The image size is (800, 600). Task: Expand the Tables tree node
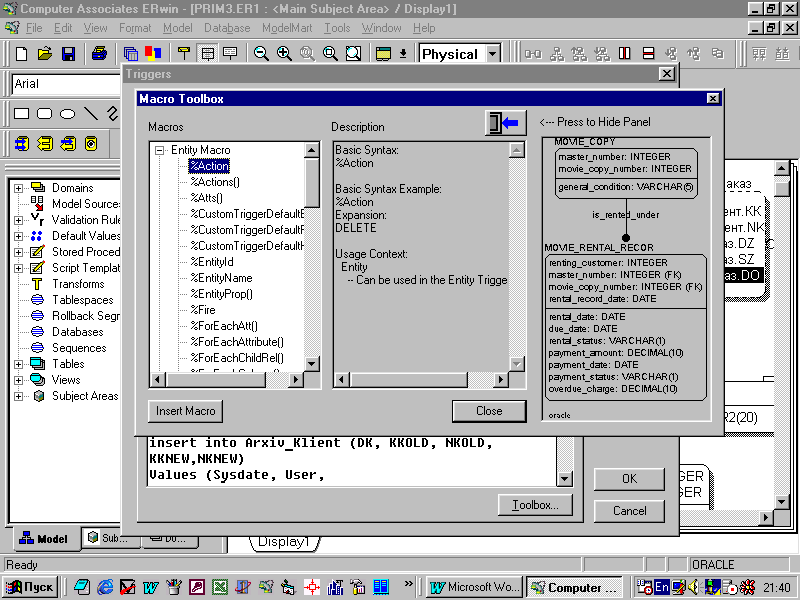coord(18,364)
